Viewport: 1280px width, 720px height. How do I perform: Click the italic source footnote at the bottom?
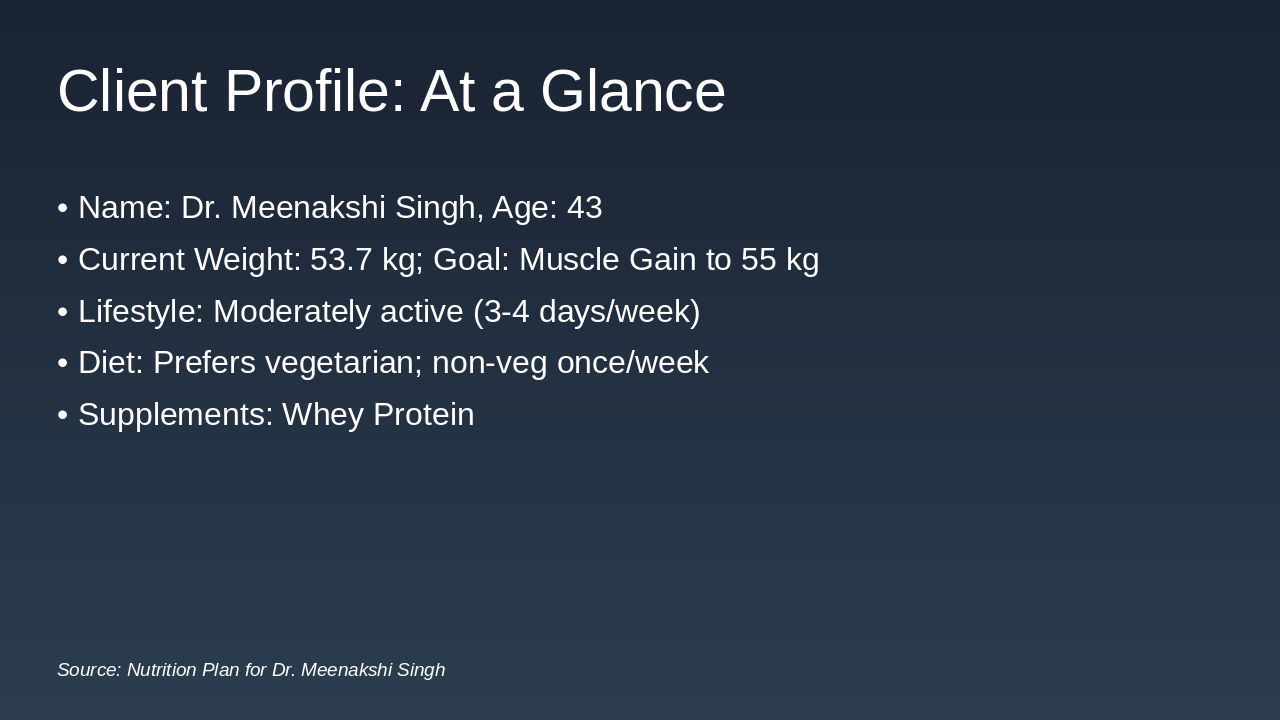251,670
